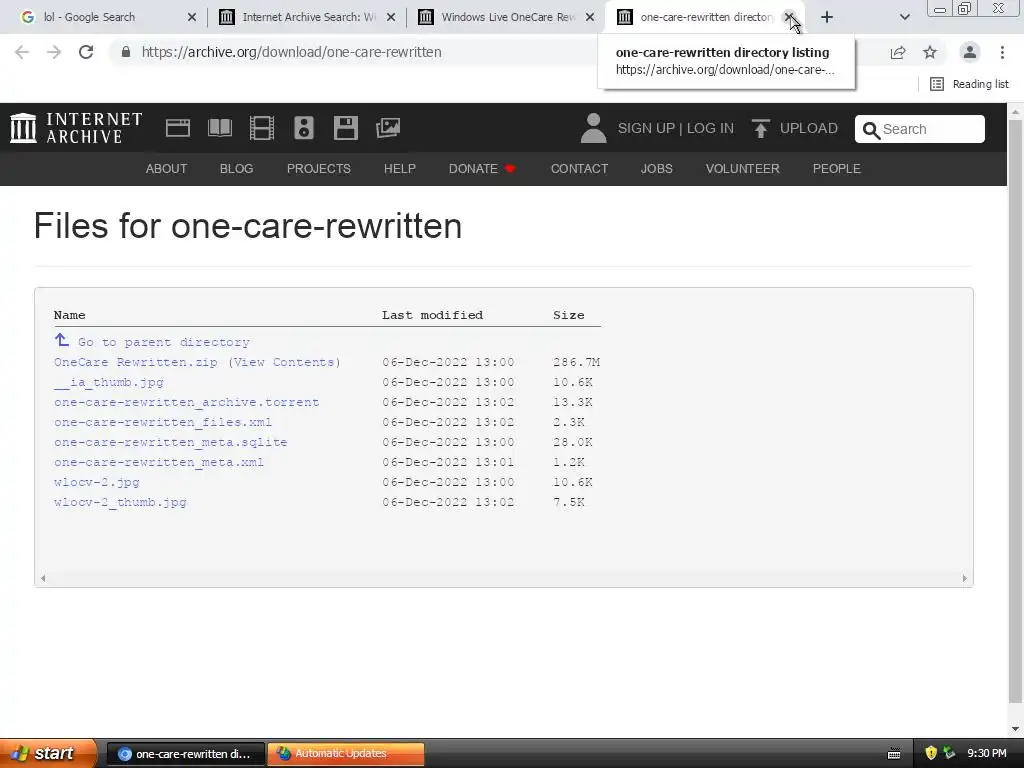Click the browser forward arrow

(x=54, y=52)
